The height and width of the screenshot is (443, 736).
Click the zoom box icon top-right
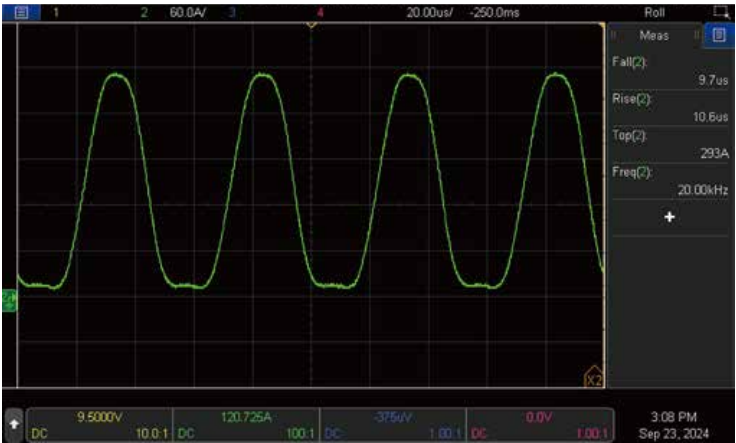pos(721,12)
